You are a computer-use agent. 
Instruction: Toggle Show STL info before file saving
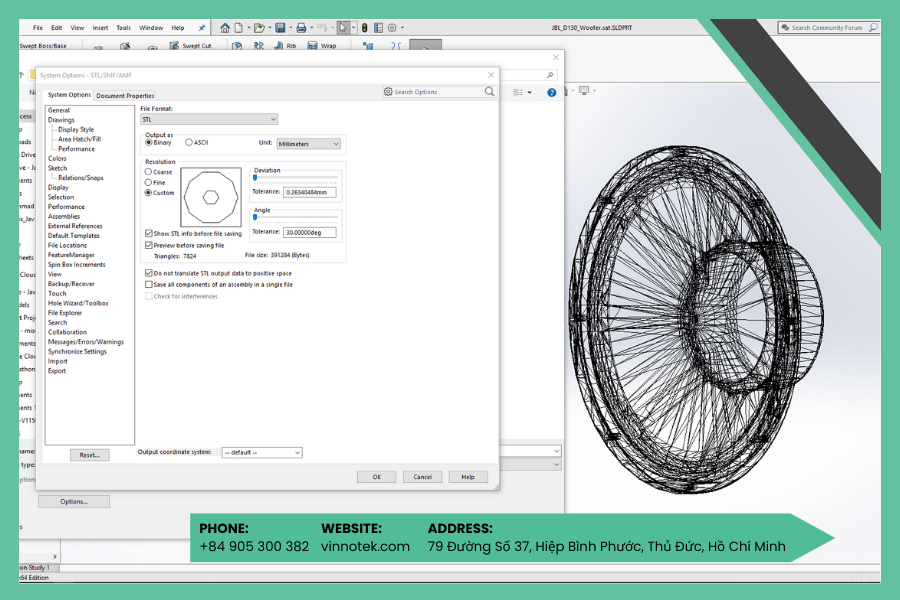tap(149, 234)
